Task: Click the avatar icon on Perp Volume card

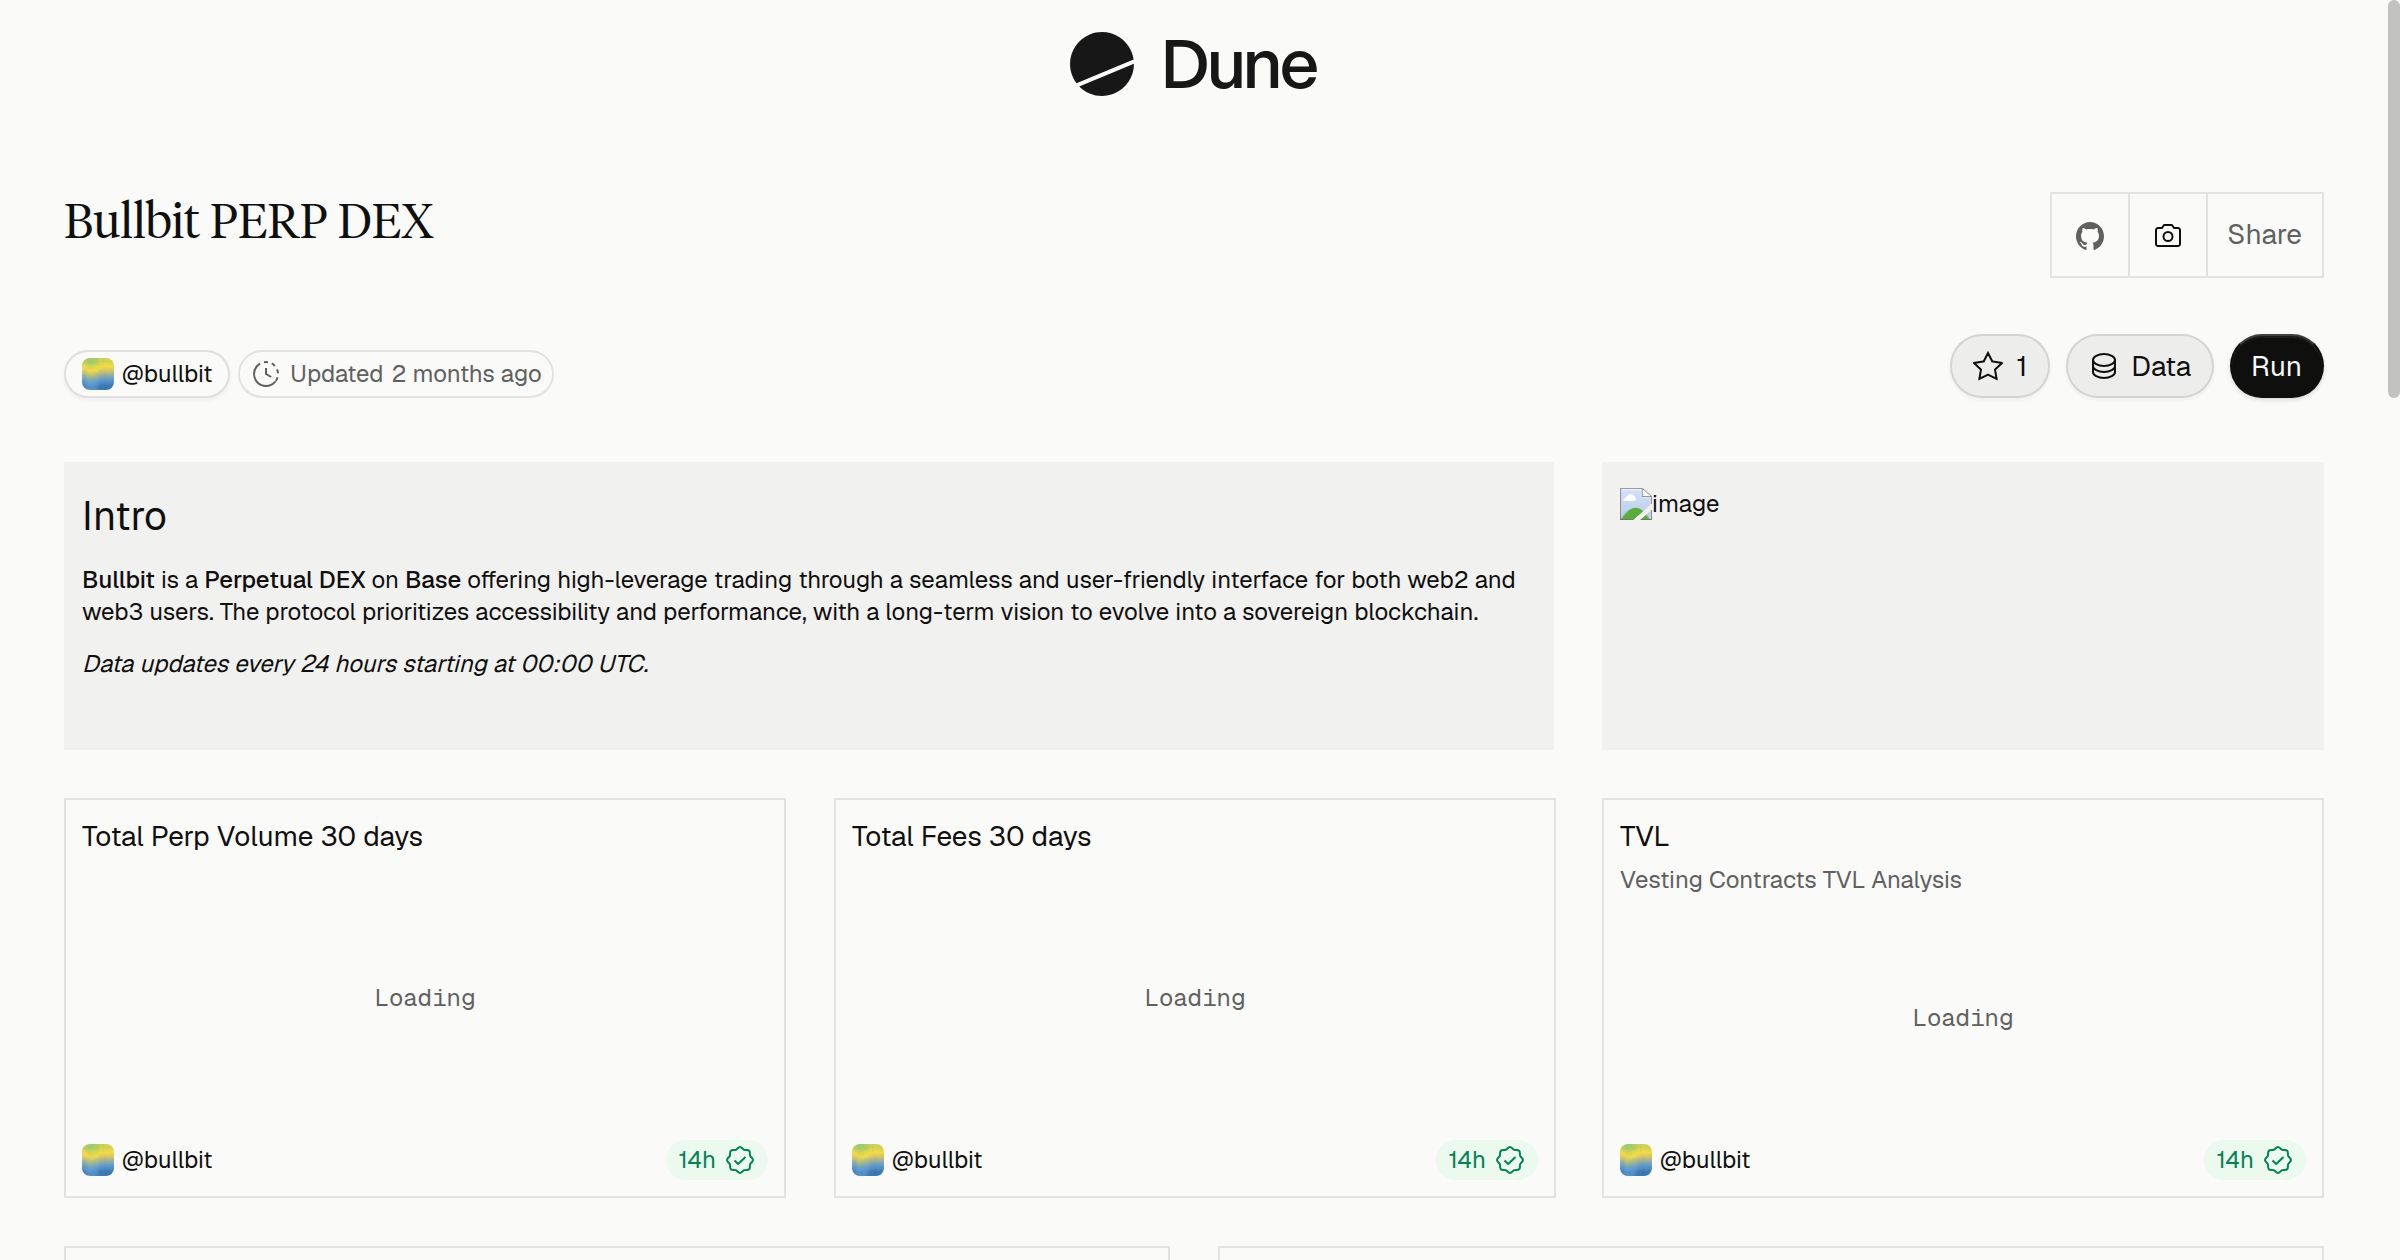Action: 98,1160
